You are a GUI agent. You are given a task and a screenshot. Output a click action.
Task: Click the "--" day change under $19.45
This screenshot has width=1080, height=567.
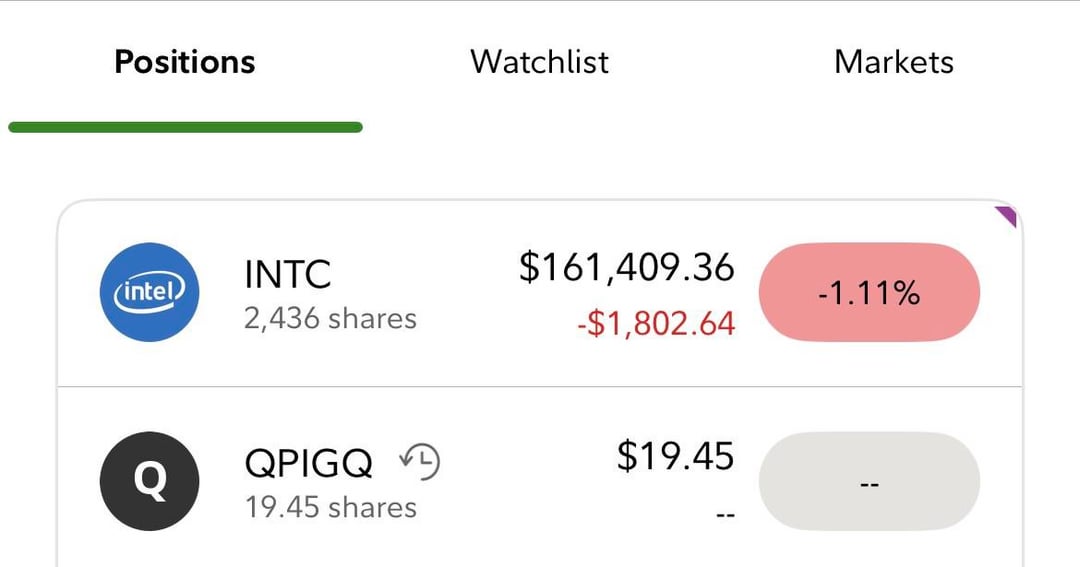(x=725, y=513)
